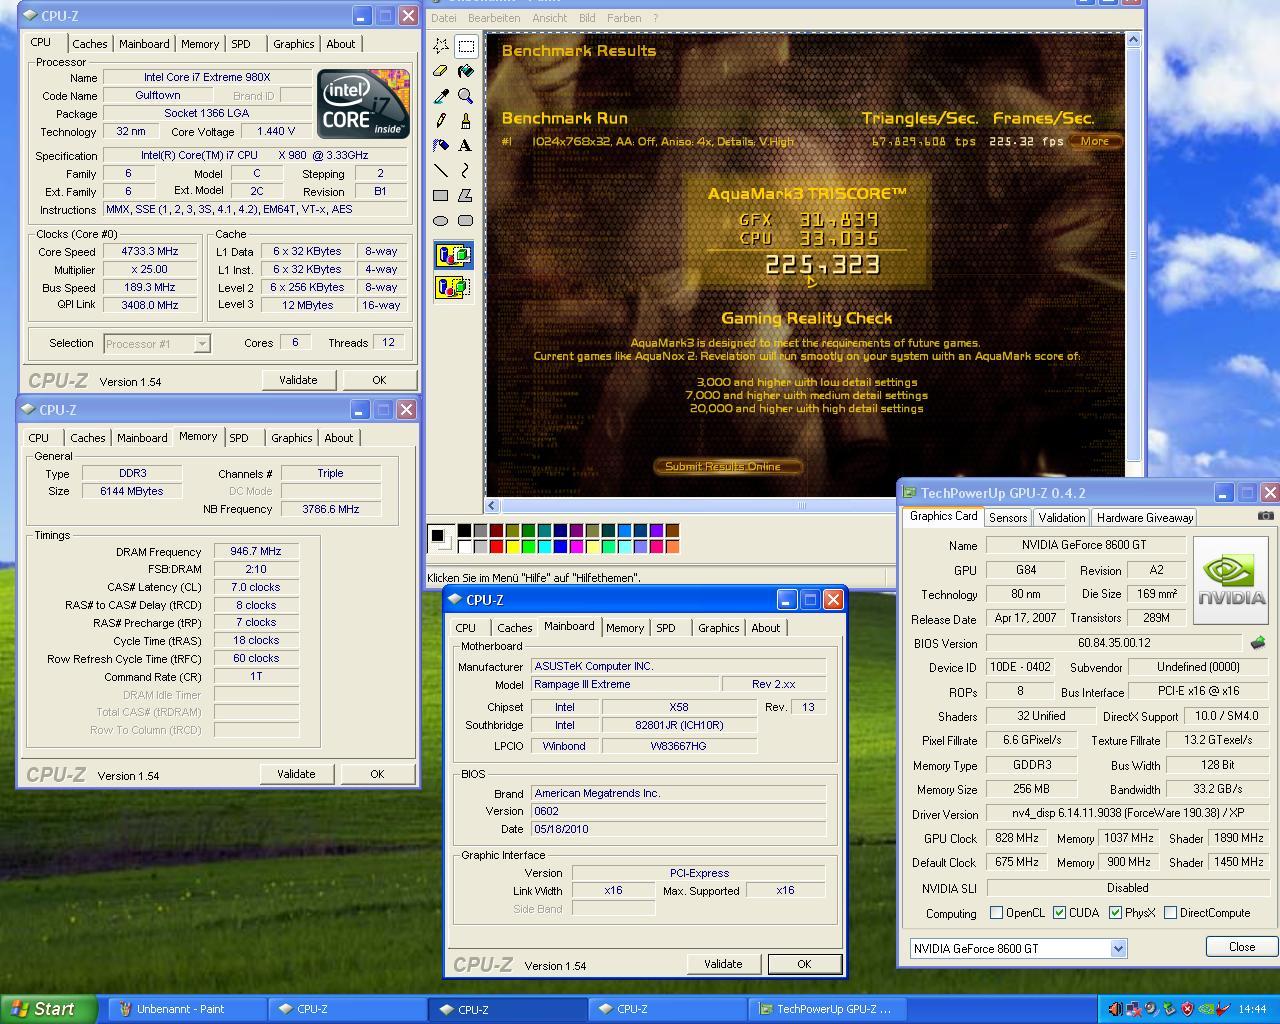Select the Pick Color eyedropper tool
The width and height of the screenshot is (1280, 1024).
click(441, 96)
